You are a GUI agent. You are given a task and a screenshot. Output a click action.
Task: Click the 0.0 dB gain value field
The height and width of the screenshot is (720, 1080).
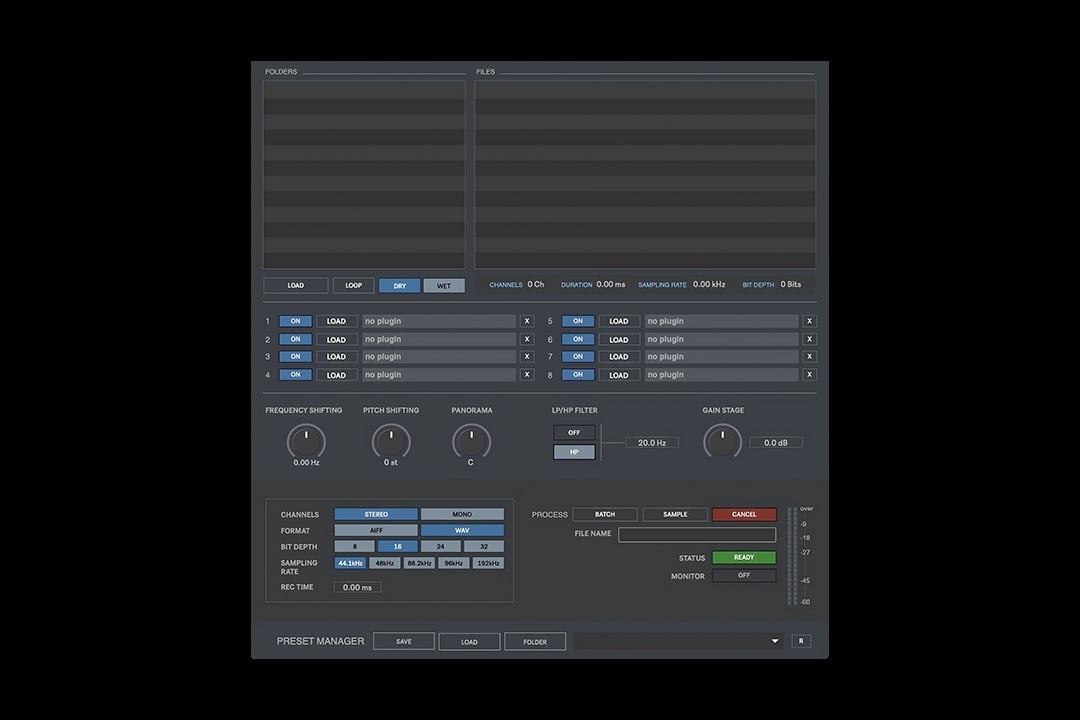point(776,442)
